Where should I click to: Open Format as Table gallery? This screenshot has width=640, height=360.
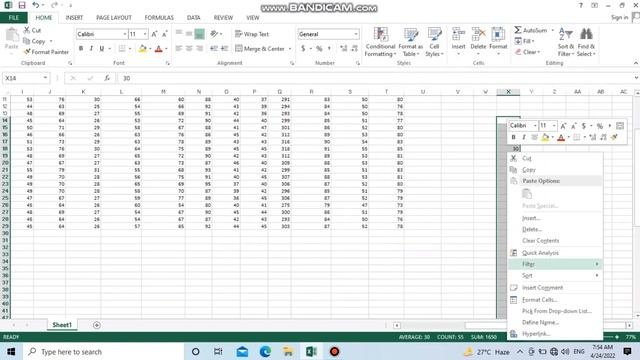pos(411,42)
